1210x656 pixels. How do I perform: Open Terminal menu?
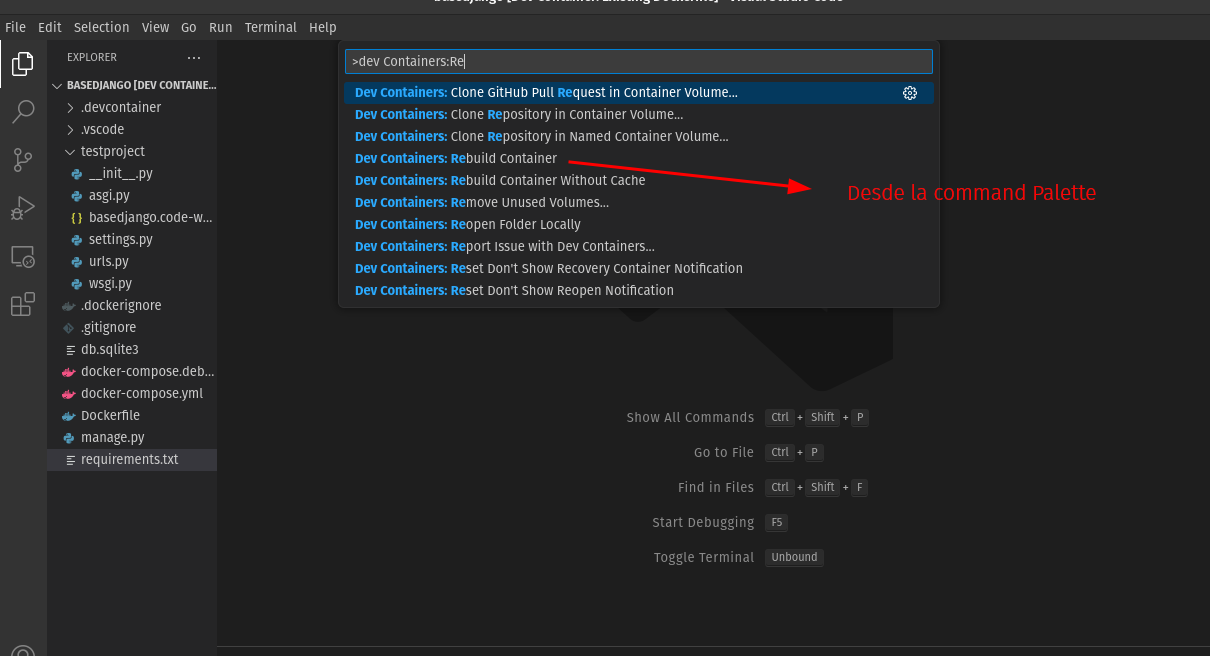click(271, 27)
